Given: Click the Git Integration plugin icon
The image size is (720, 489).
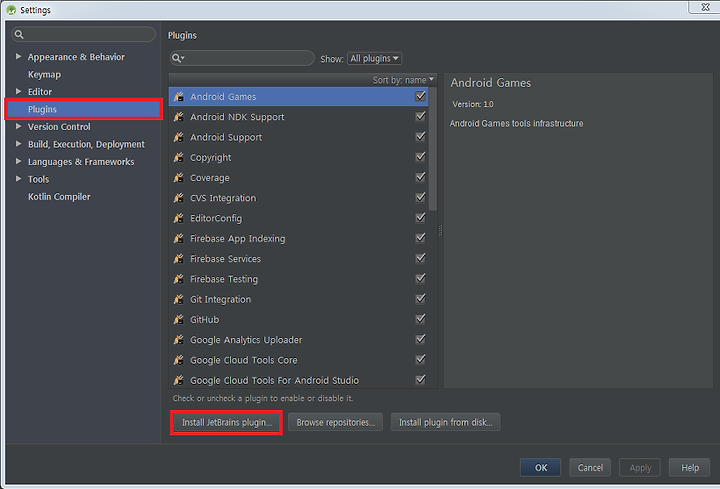Looking at the screenshot, I should pyautogui.click(x=179, y=299).
